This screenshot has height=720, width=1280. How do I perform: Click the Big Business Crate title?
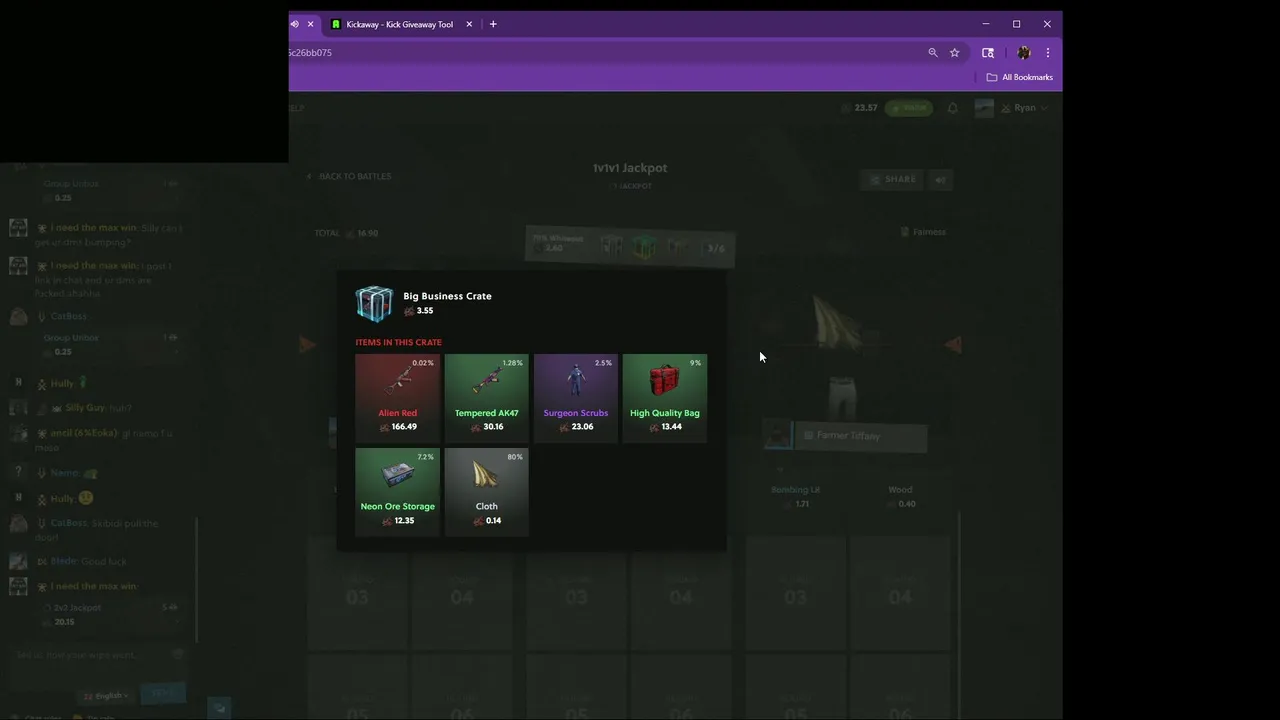click(x=447, y=296)
